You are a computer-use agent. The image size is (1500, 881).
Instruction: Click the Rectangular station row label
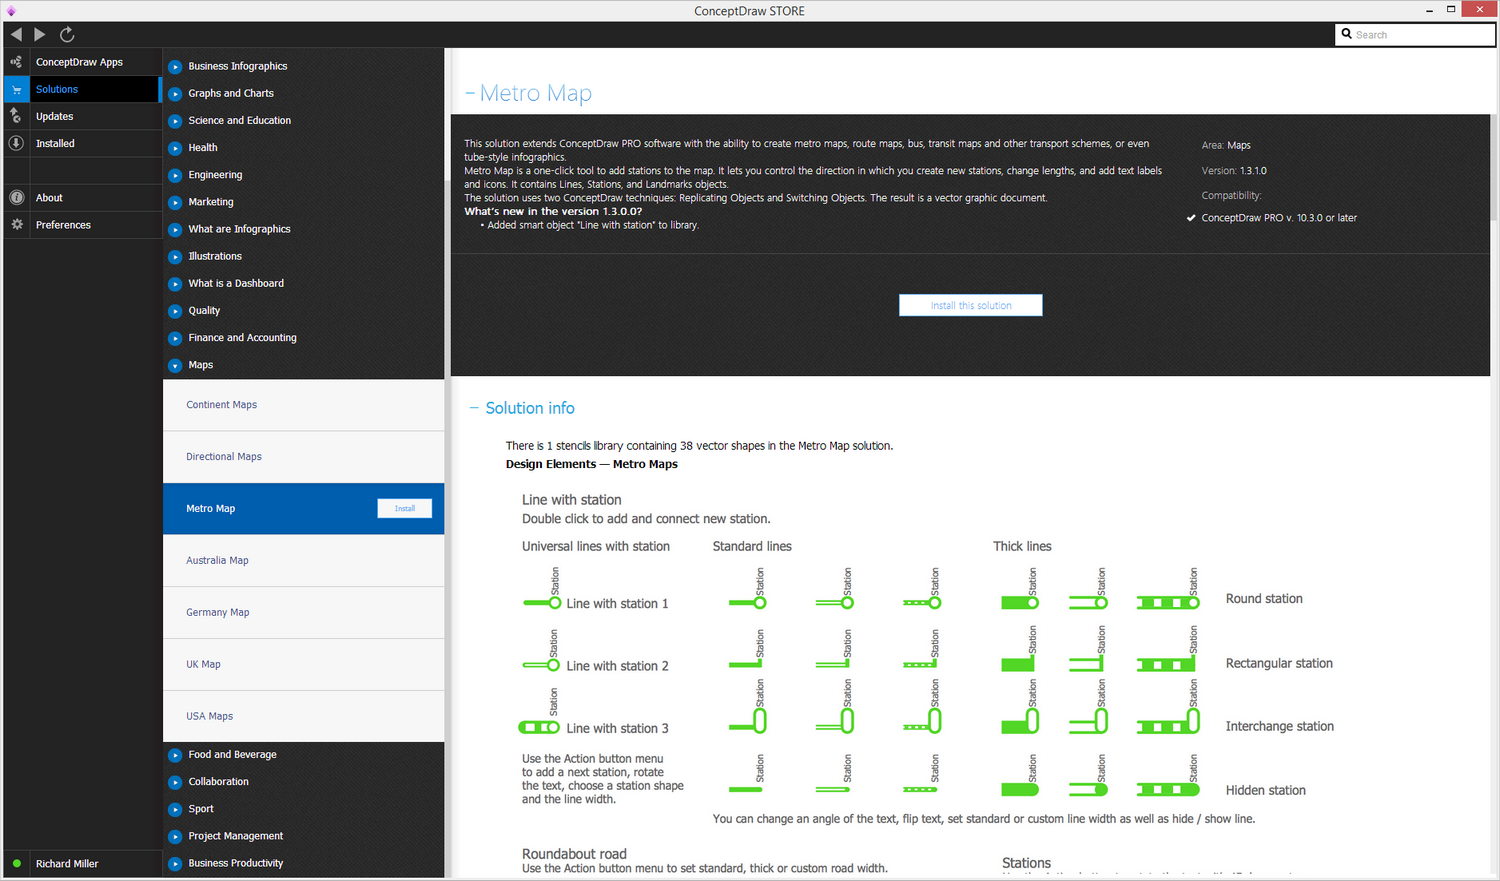pyautogui.click(x=1279, y=663)
